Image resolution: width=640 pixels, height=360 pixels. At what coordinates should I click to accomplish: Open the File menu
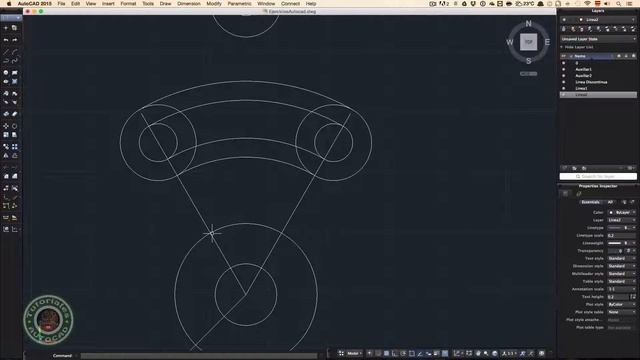coord(61,4)
